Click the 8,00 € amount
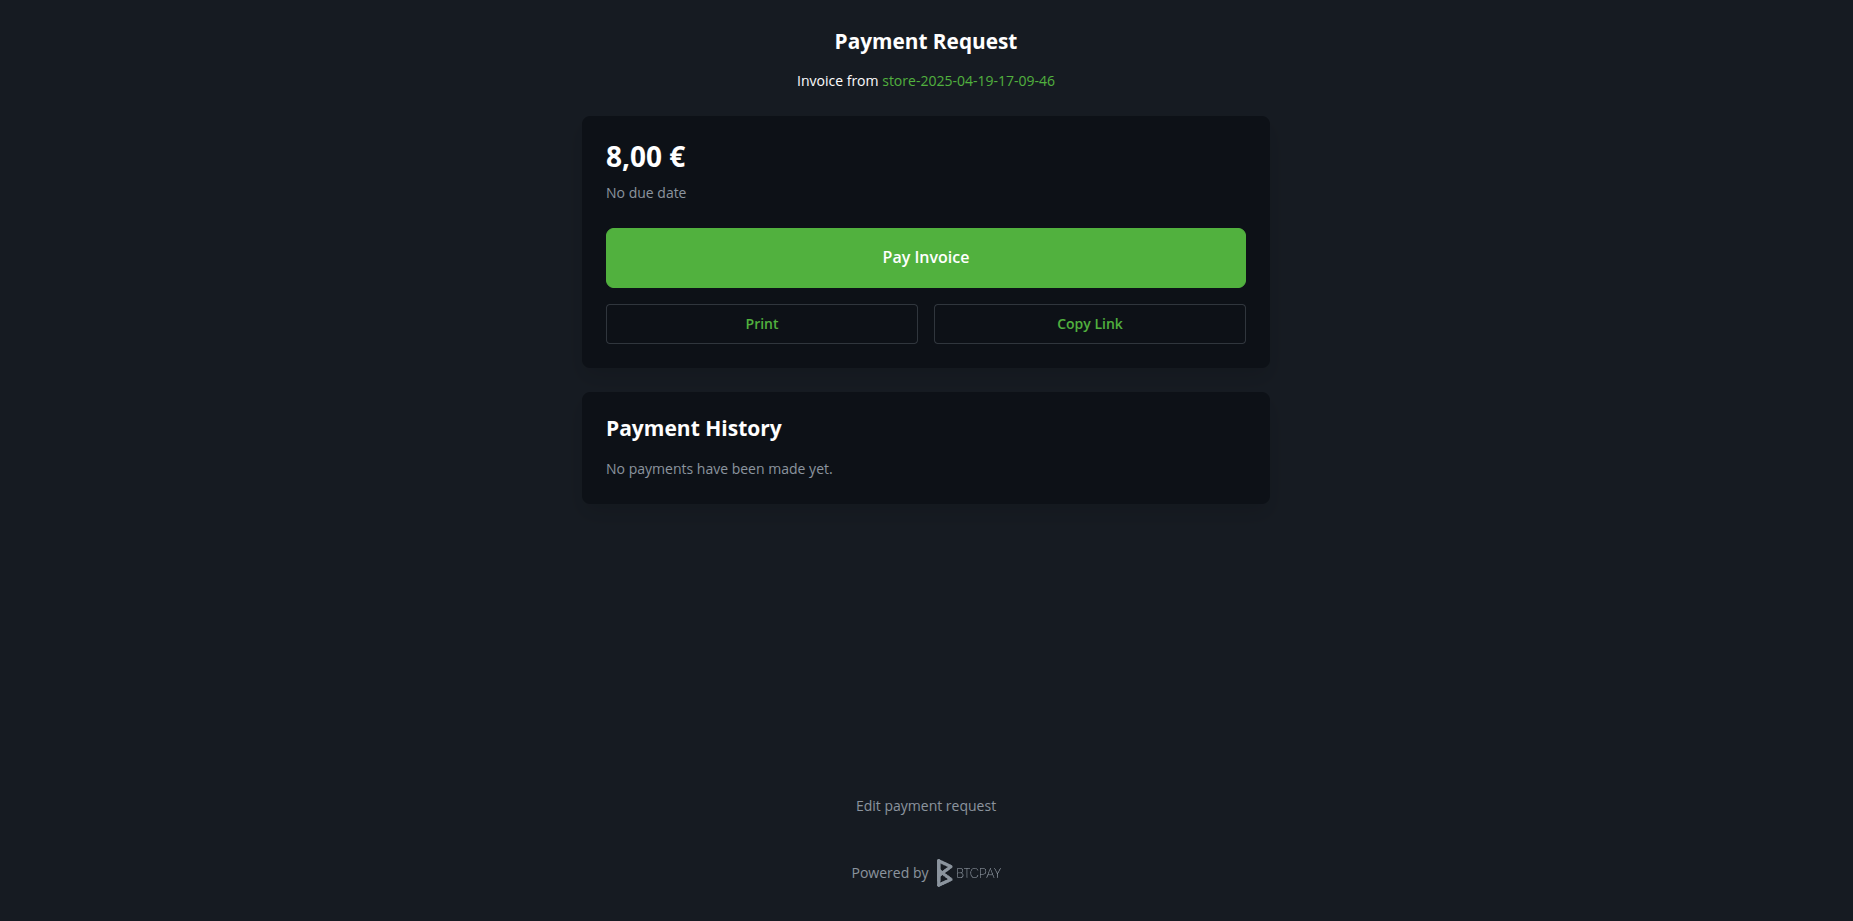 tap(646, 157)
